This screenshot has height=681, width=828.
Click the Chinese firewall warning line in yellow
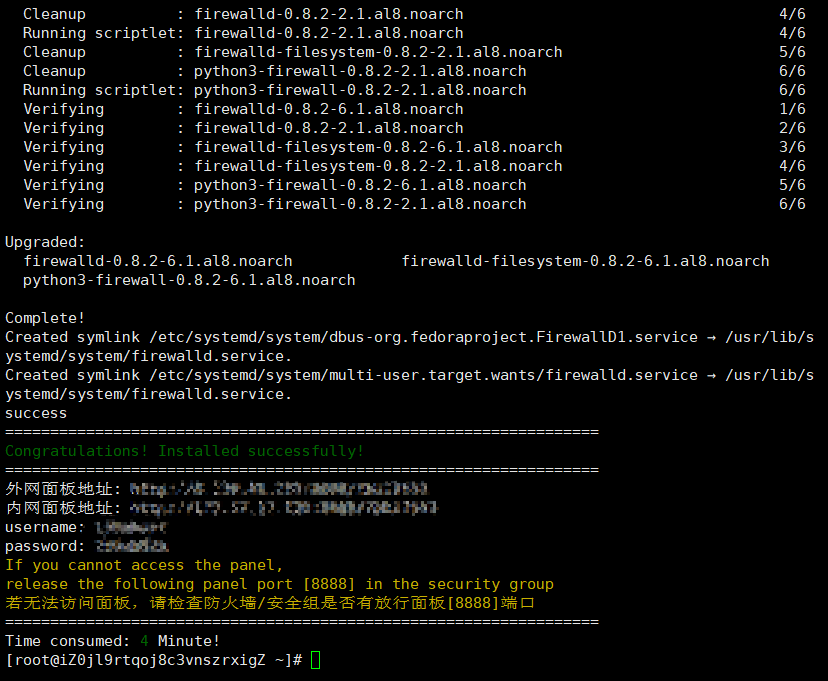coord(270,603)
